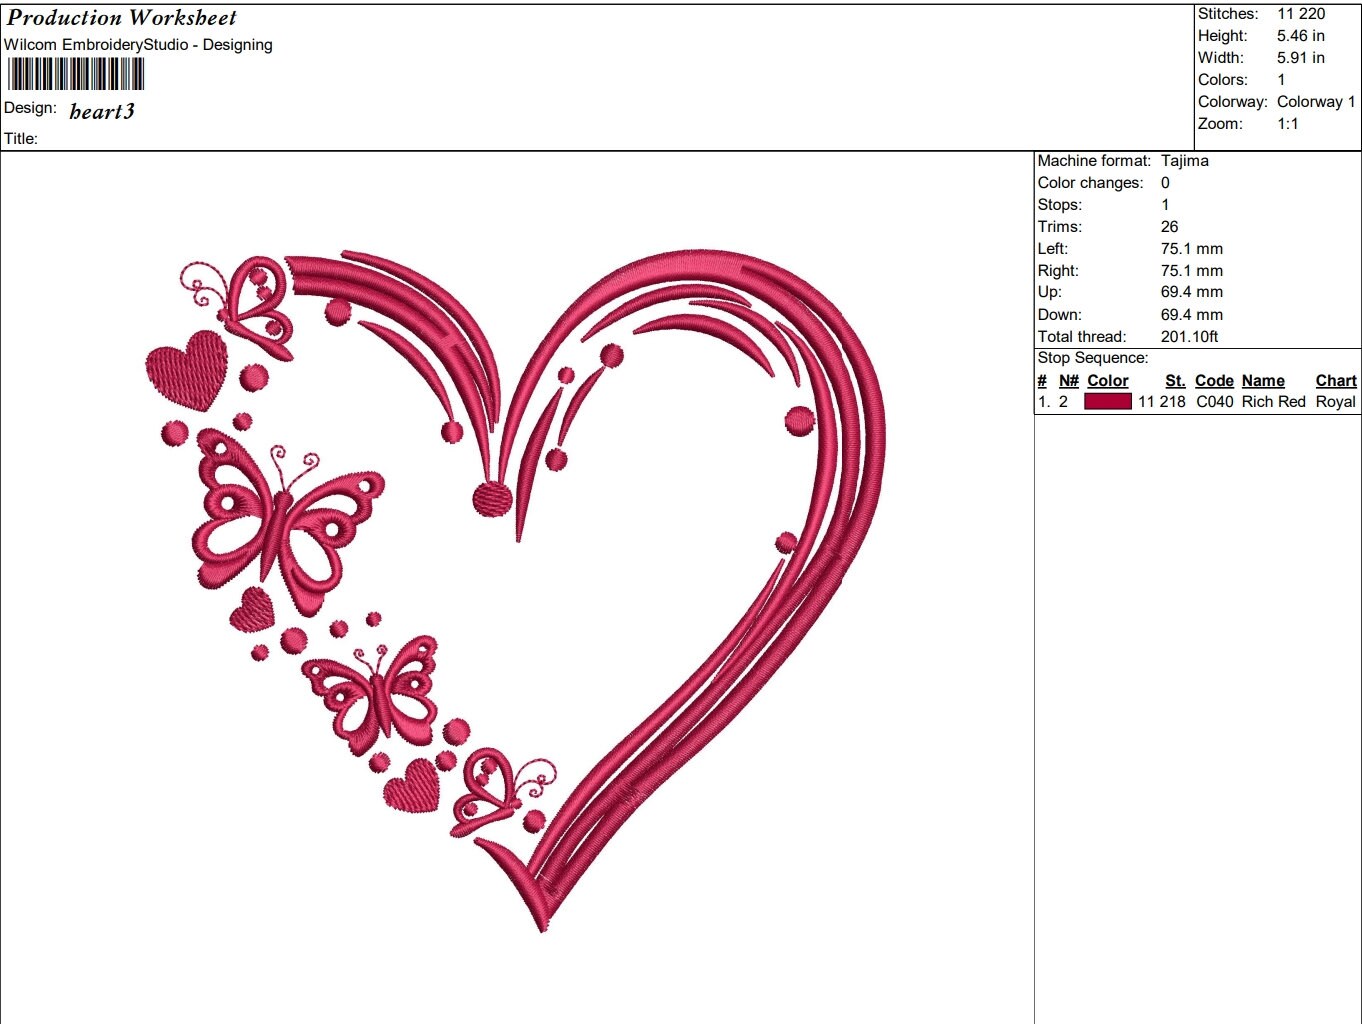The width and height of the screenshot is (1362, 1024).
Task: Click the 'Title:' label
Action: pos(21,139)
